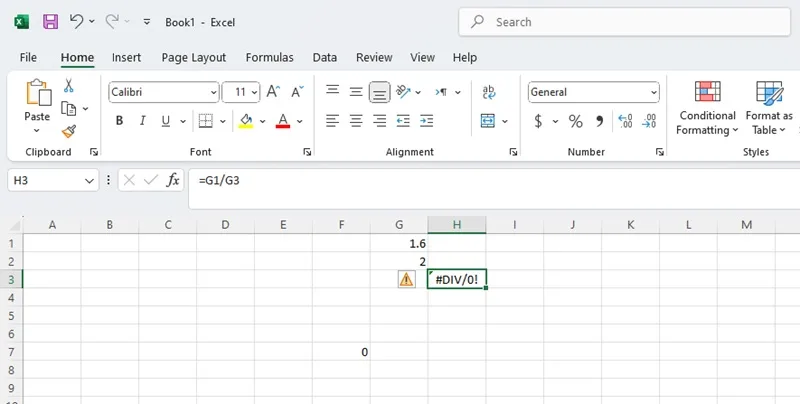Align text right
Image resolution: width=800 pixels, height=404 pixels.
(x=380, y=121)
